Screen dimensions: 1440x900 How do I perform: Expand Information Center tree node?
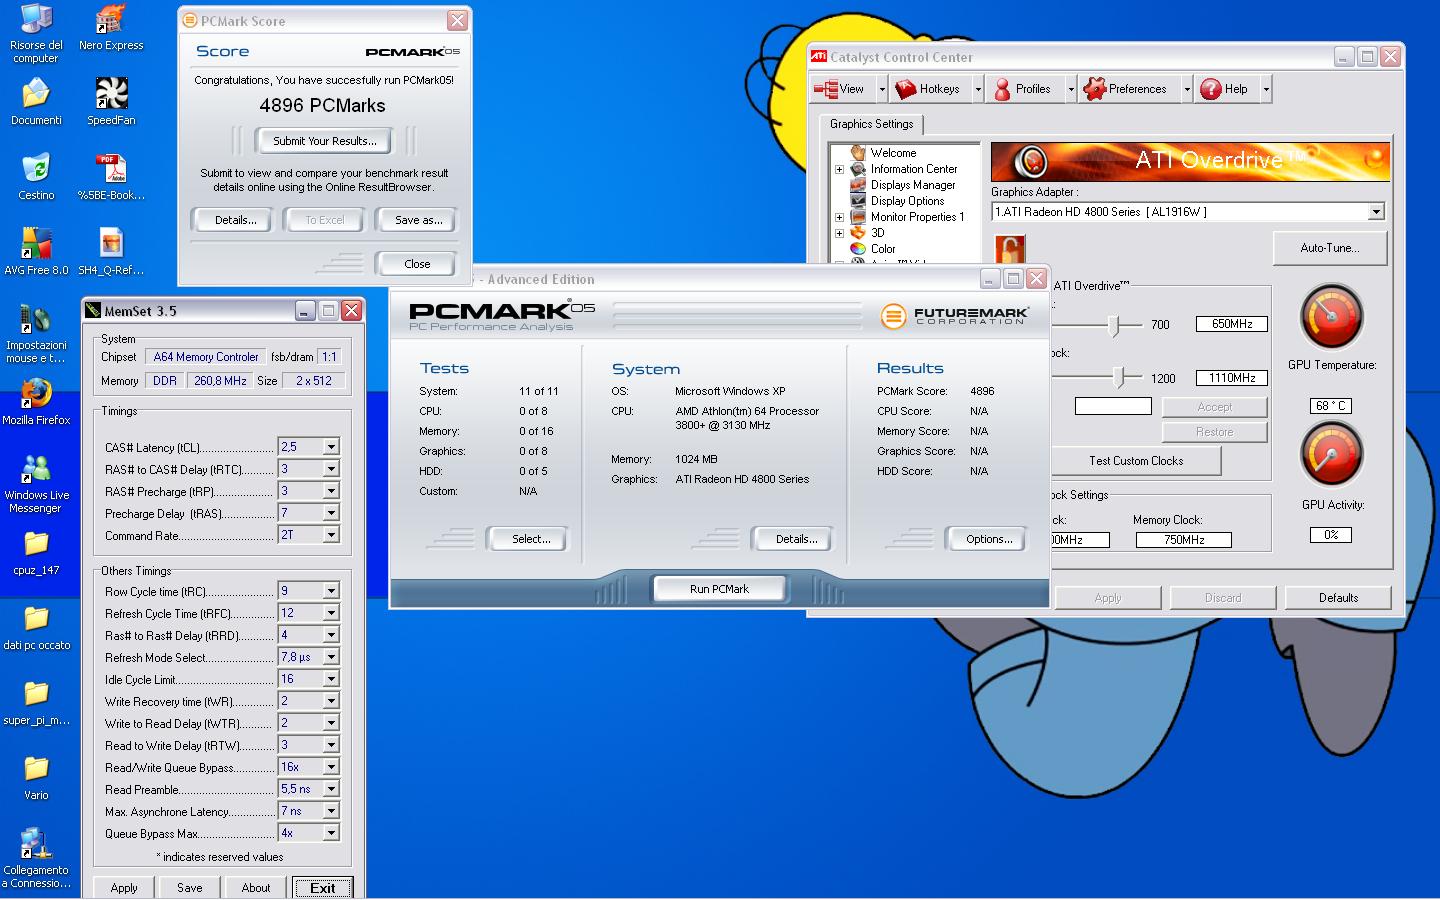coord(839,169)
